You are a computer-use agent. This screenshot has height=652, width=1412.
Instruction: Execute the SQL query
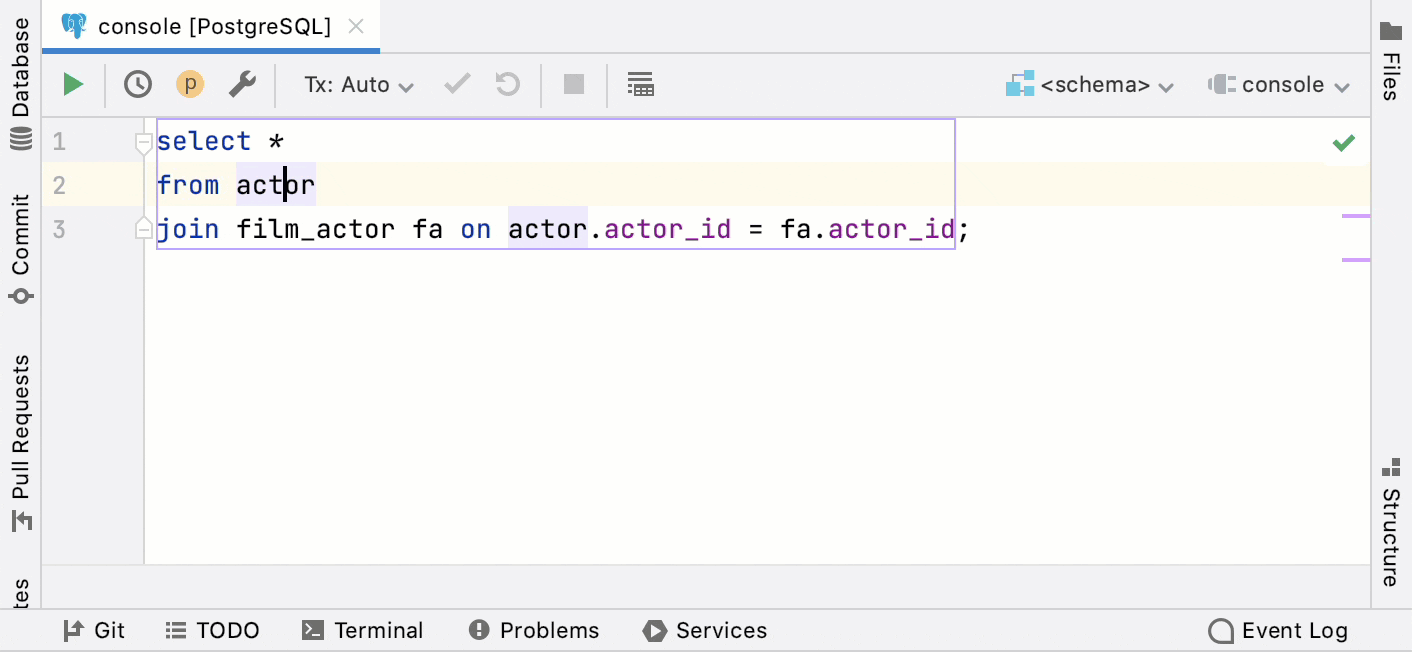(x=72, y=84)
